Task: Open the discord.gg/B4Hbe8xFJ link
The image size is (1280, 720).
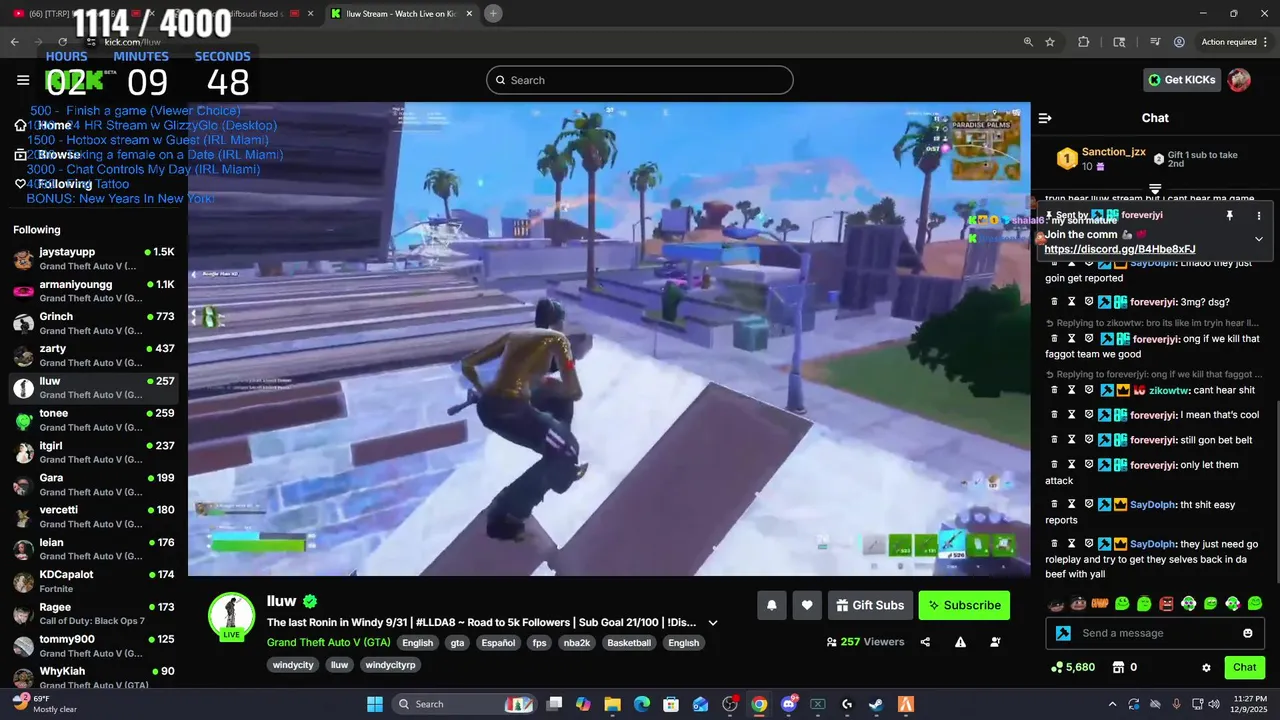Action: tap(1120, 249)
